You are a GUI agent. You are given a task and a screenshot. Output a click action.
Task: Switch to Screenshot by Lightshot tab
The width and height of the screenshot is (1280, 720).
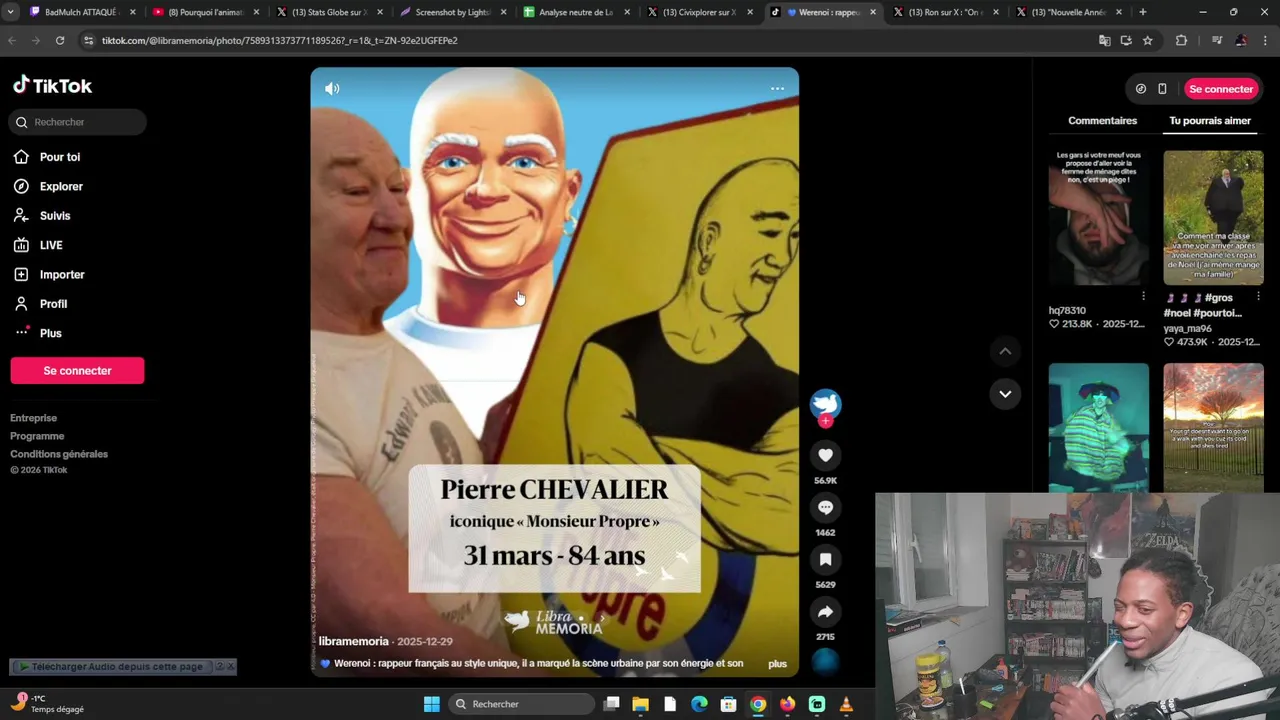(452, 12)
